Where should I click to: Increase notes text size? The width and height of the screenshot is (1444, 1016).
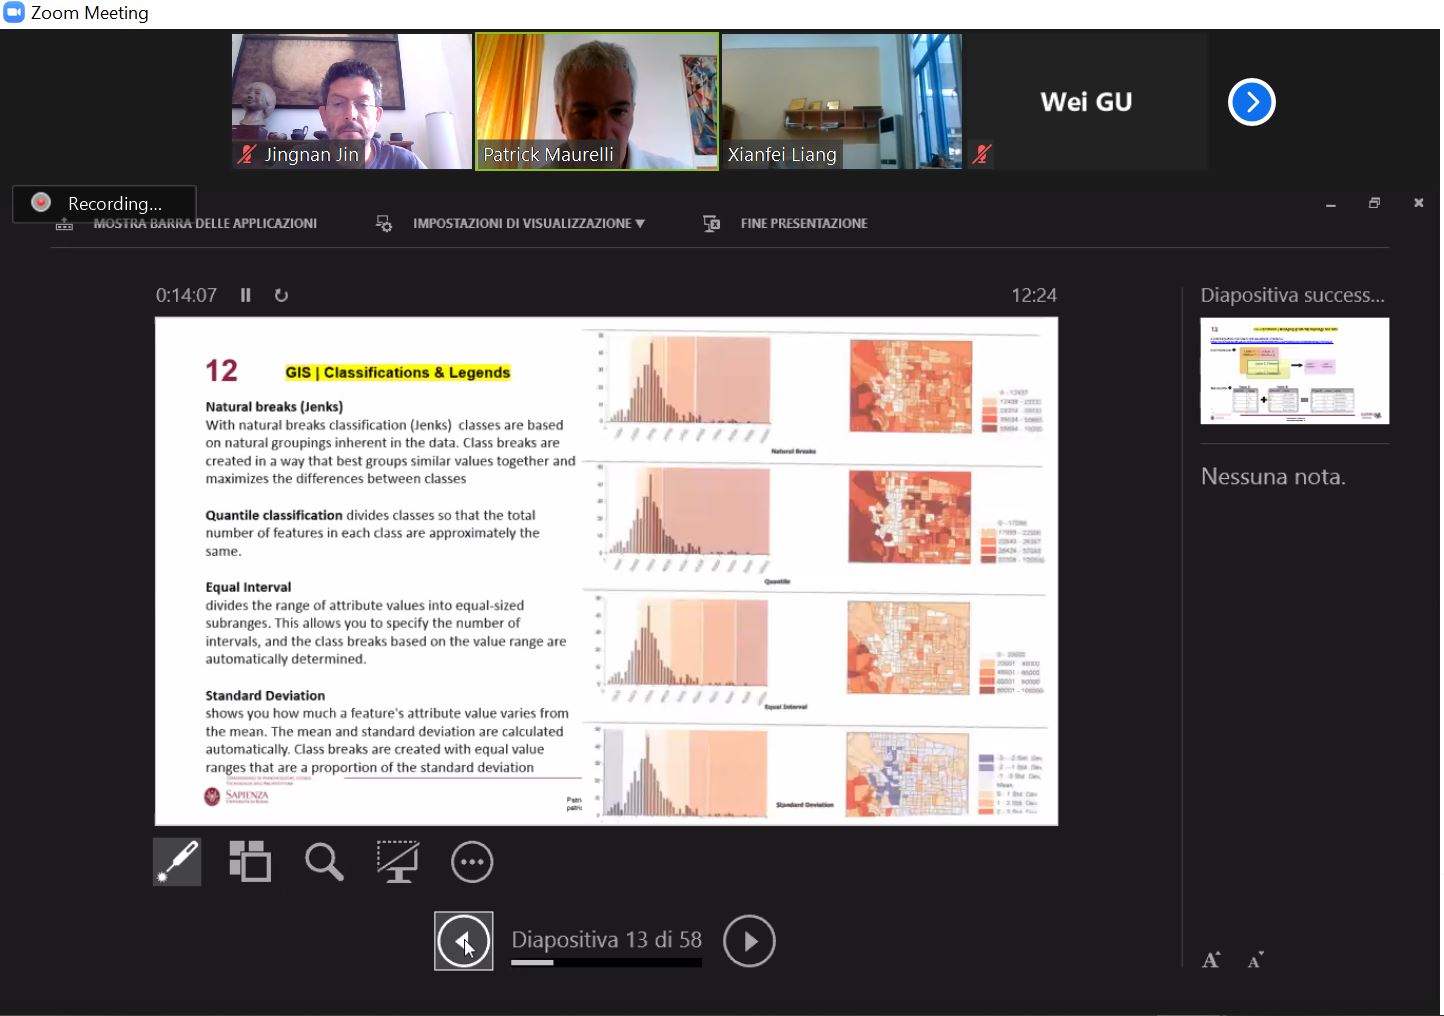tap(1211, 961)
